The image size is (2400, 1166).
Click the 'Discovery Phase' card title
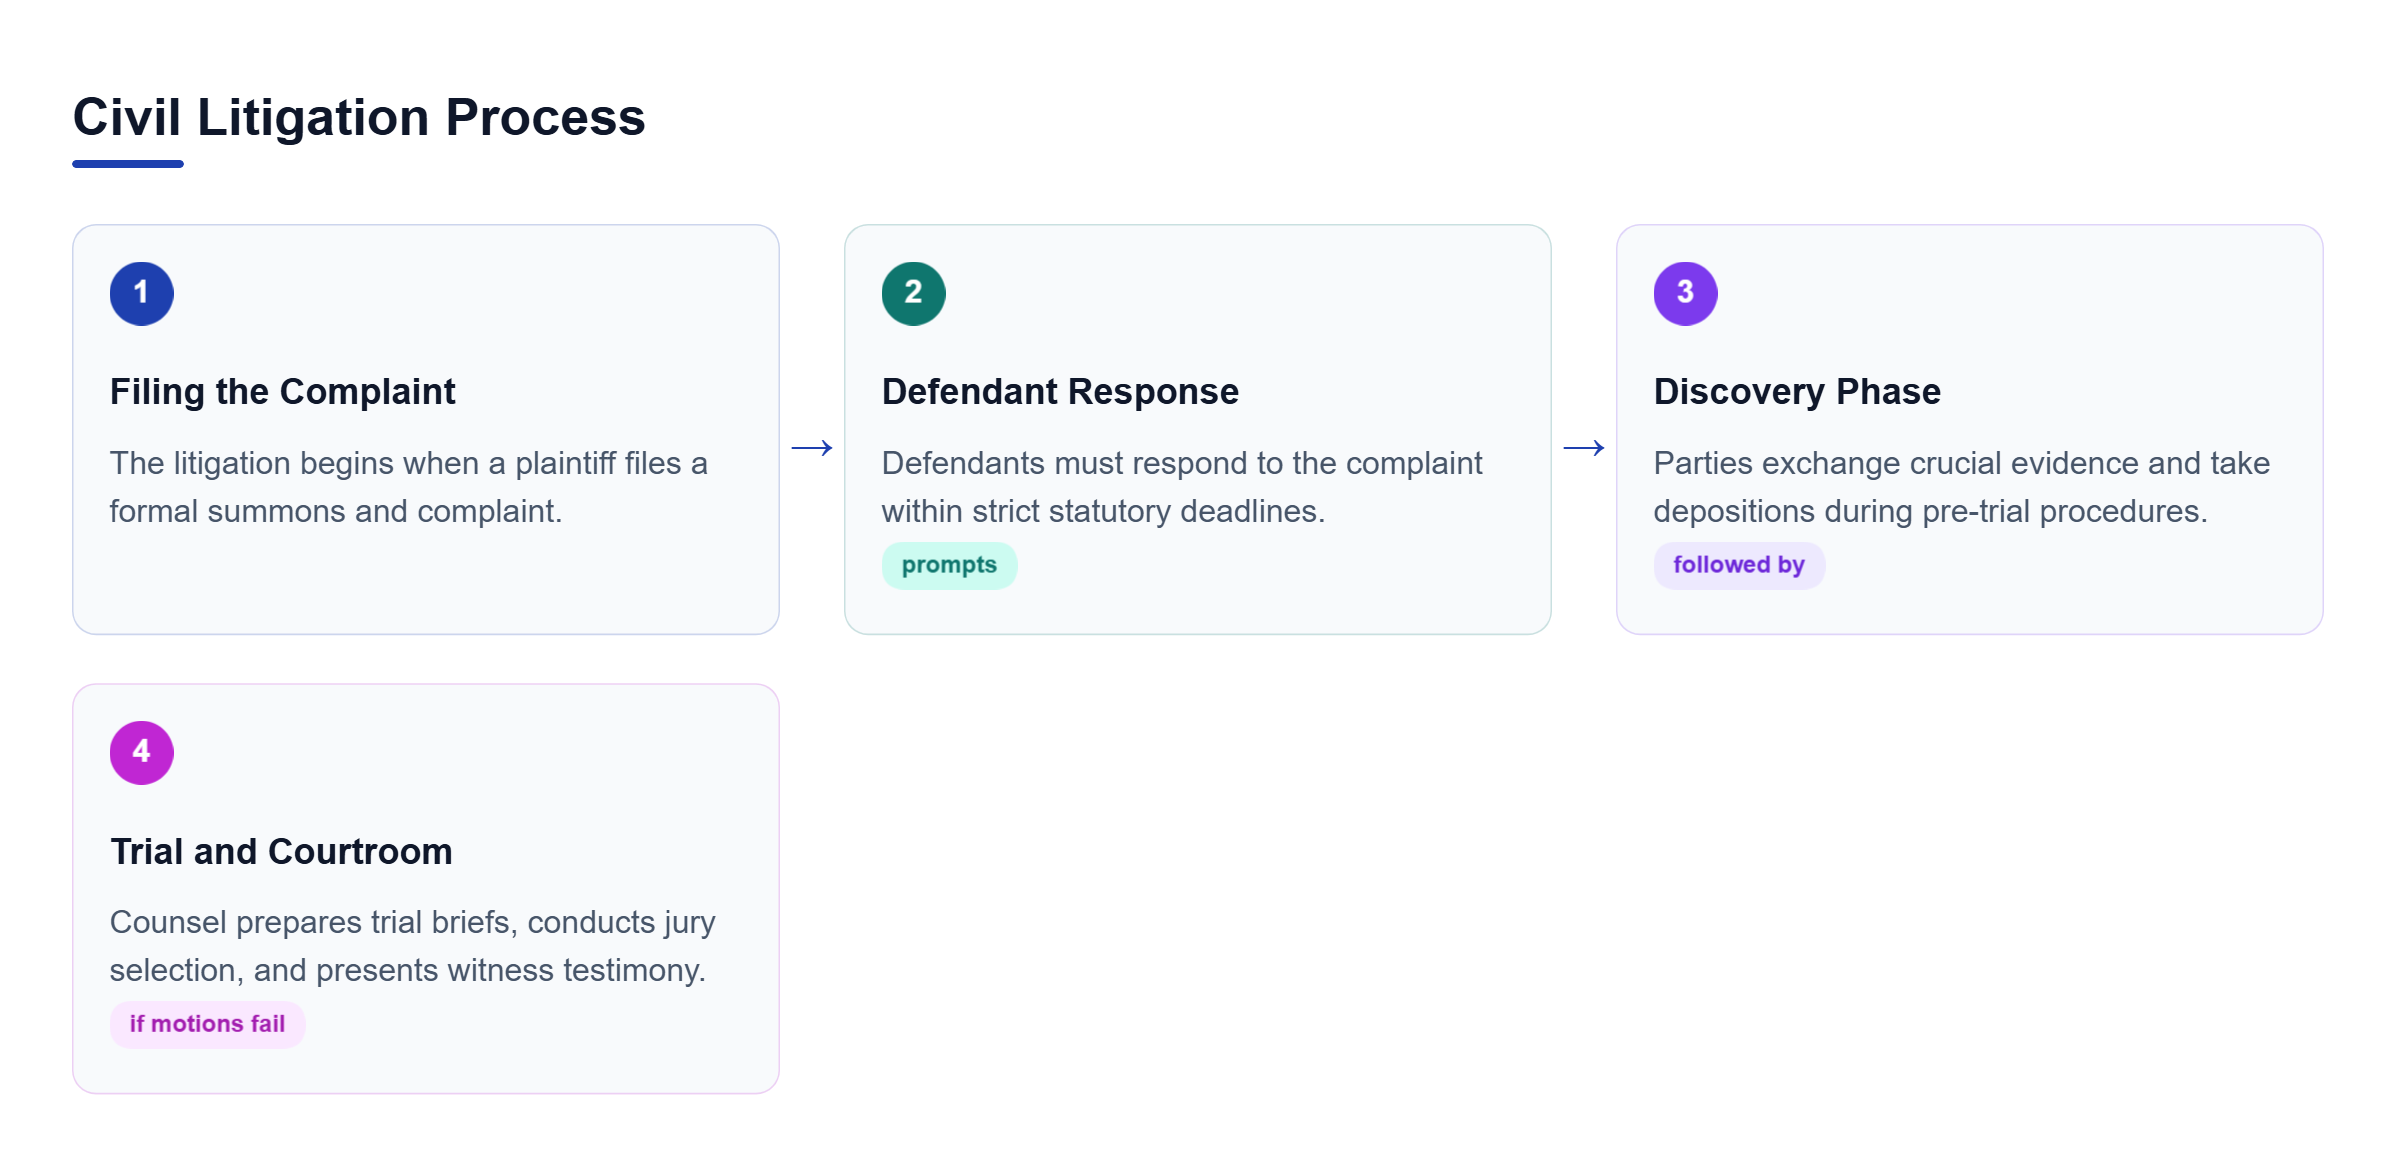click(x=1797, y=391)
